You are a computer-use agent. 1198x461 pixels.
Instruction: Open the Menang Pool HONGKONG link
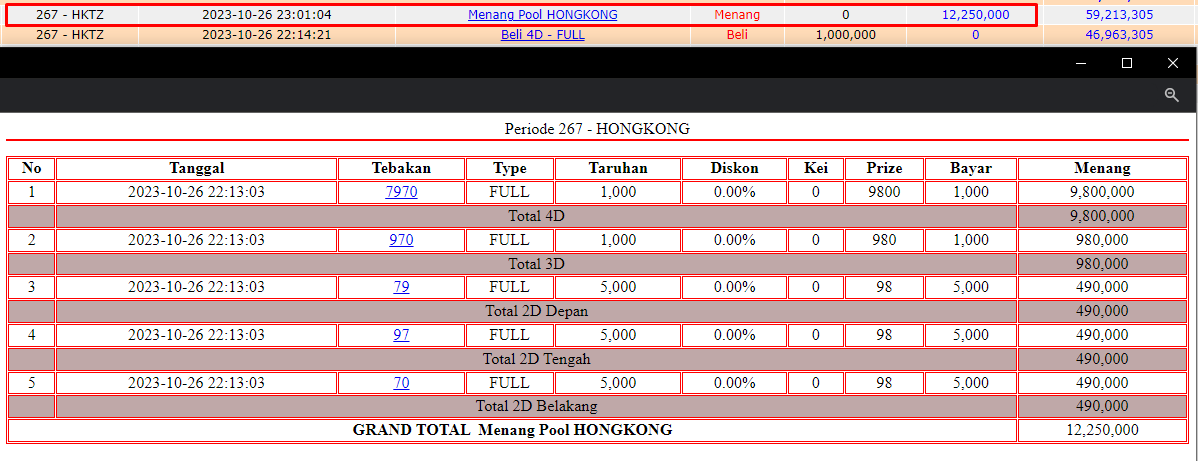[542, 15]
